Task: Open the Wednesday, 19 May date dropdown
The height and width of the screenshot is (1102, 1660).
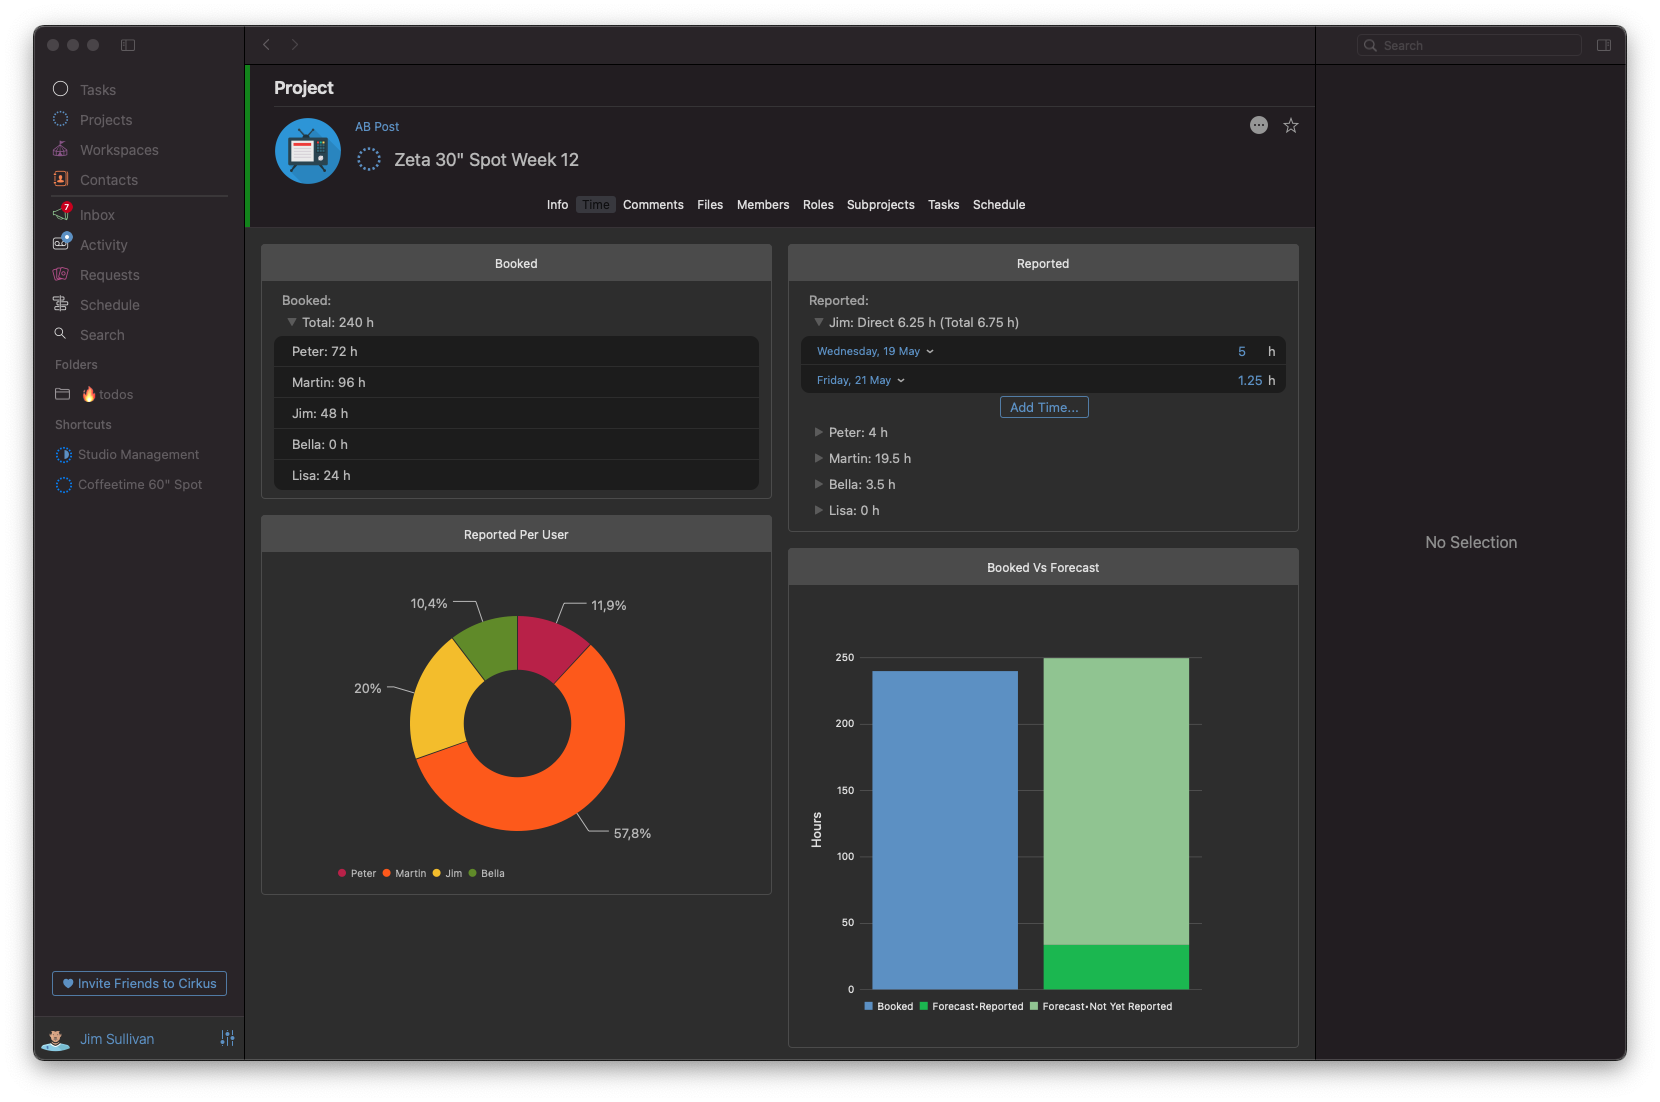Action: (x=875, y=351)
